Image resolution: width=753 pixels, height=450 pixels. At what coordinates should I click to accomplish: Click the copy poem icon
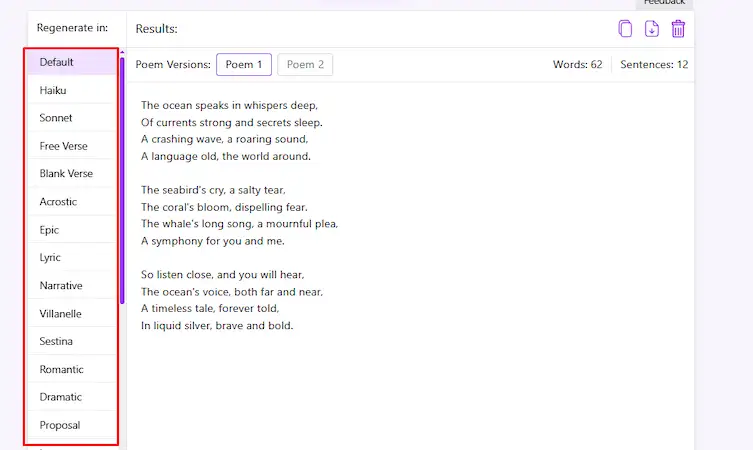click(x=625, y=29)
